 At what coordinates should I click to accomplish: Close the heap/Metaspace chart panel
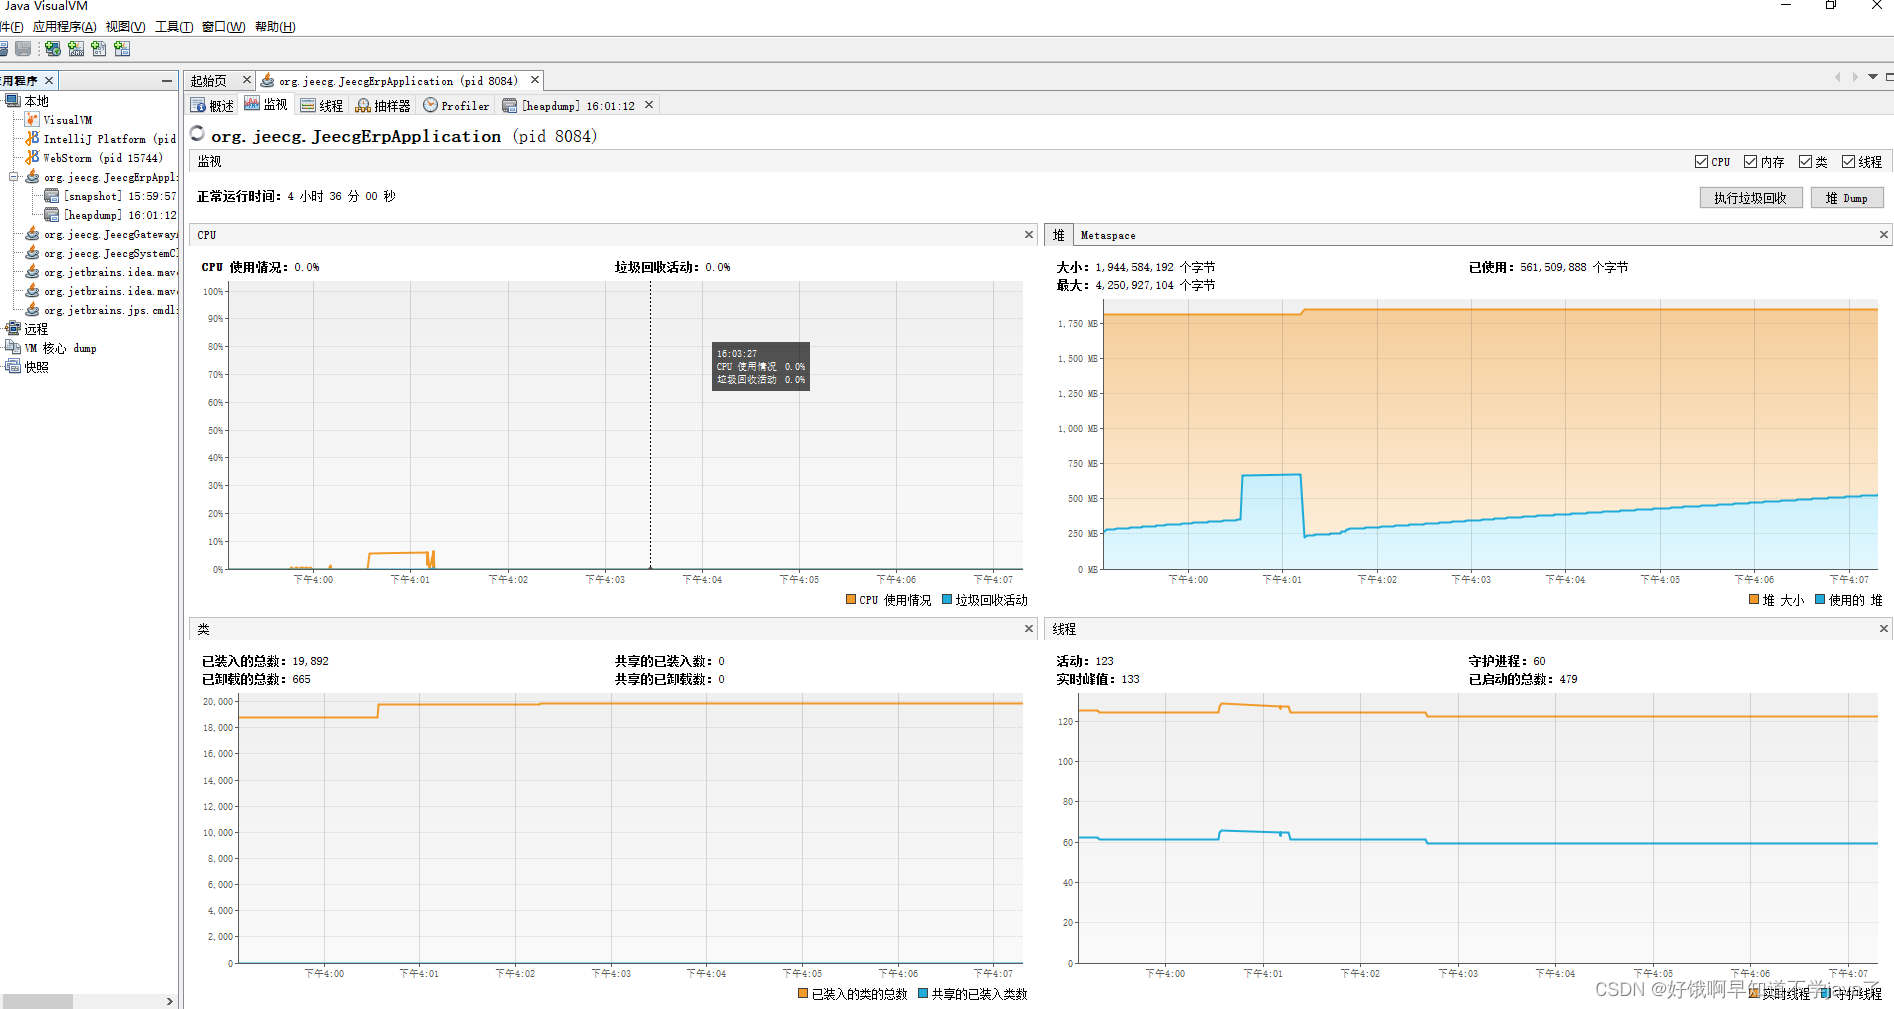pos(1883,235)
